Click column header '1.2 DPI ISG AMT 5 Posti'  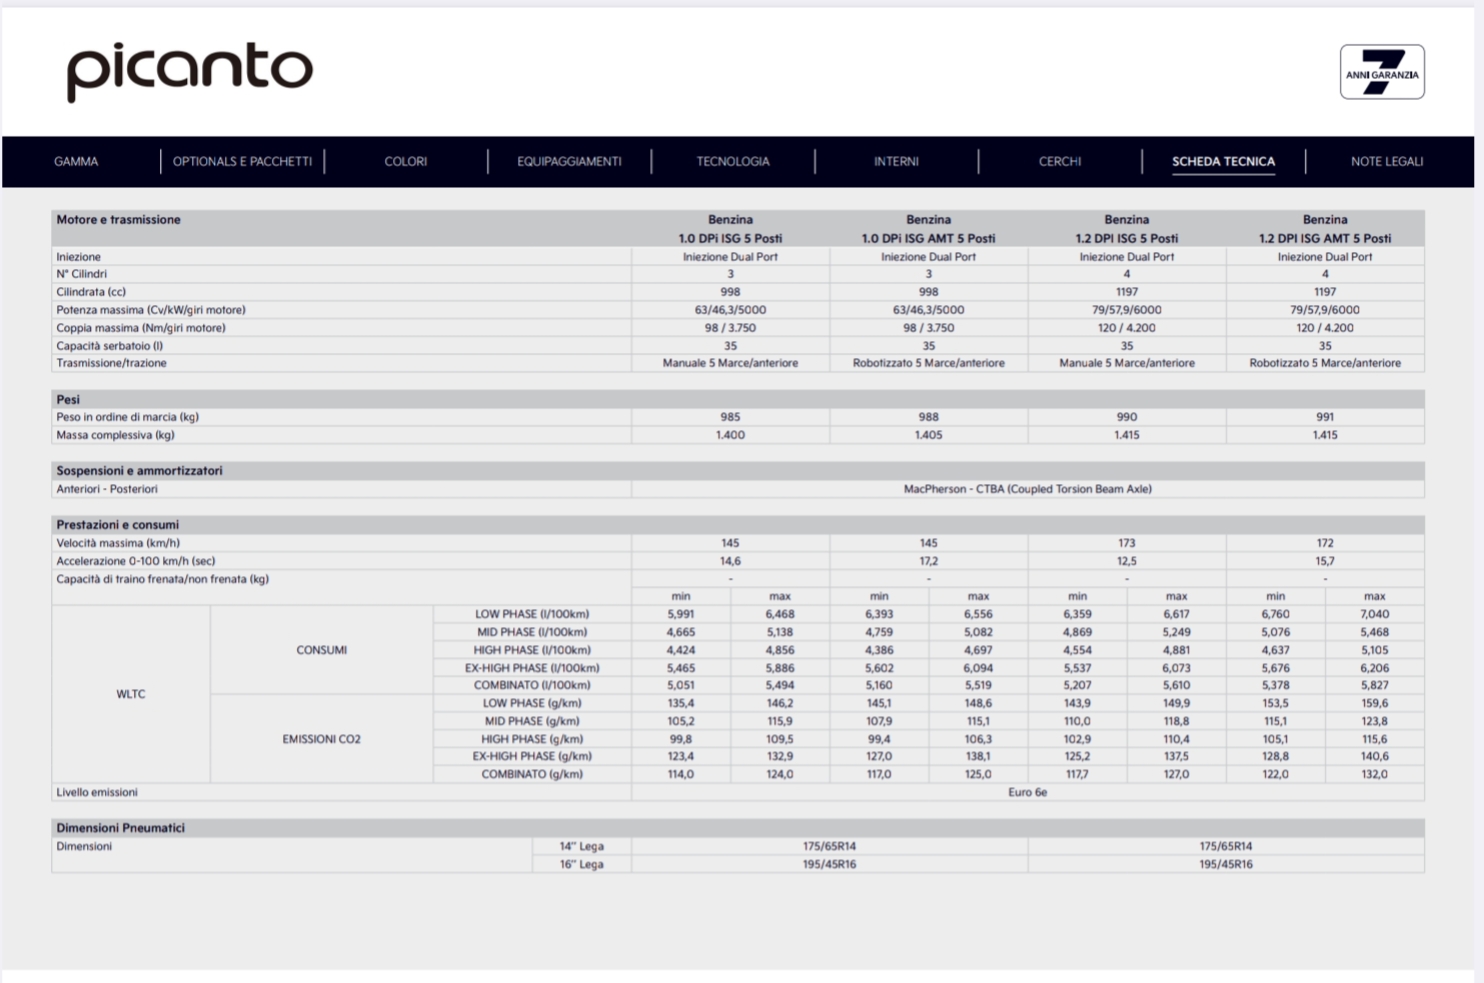[x=1325, y=238]
